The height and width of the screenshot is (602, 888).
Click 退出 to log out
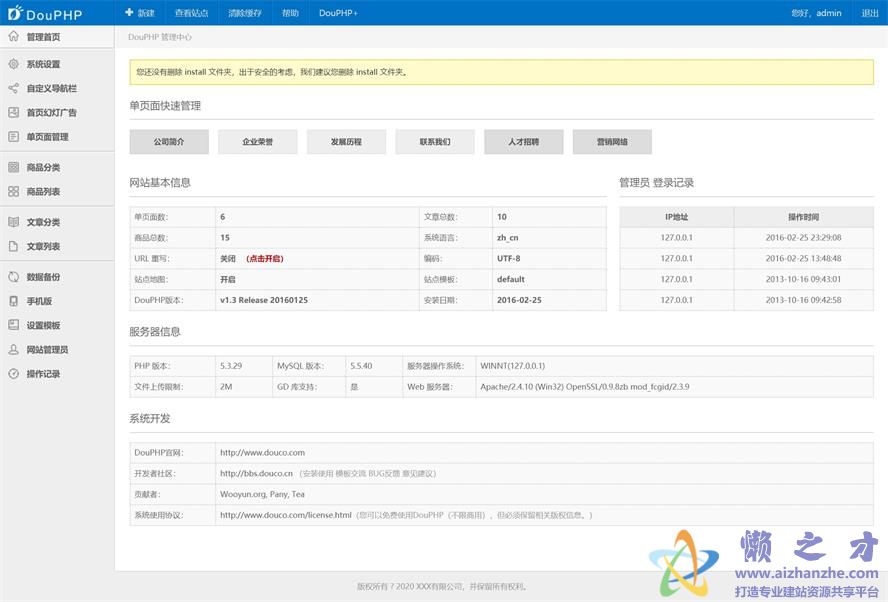(x=870, y=13)
